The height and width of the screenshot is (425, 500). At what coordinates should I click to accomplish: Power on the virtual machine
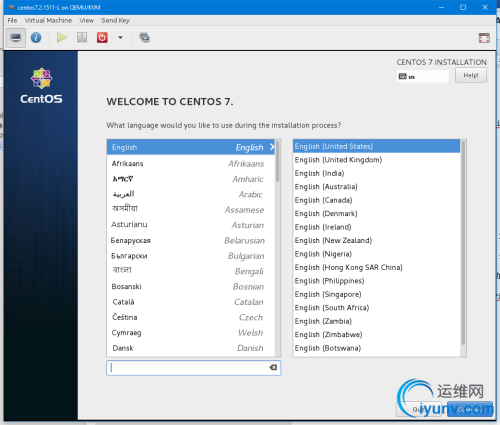tap(62, 37)
